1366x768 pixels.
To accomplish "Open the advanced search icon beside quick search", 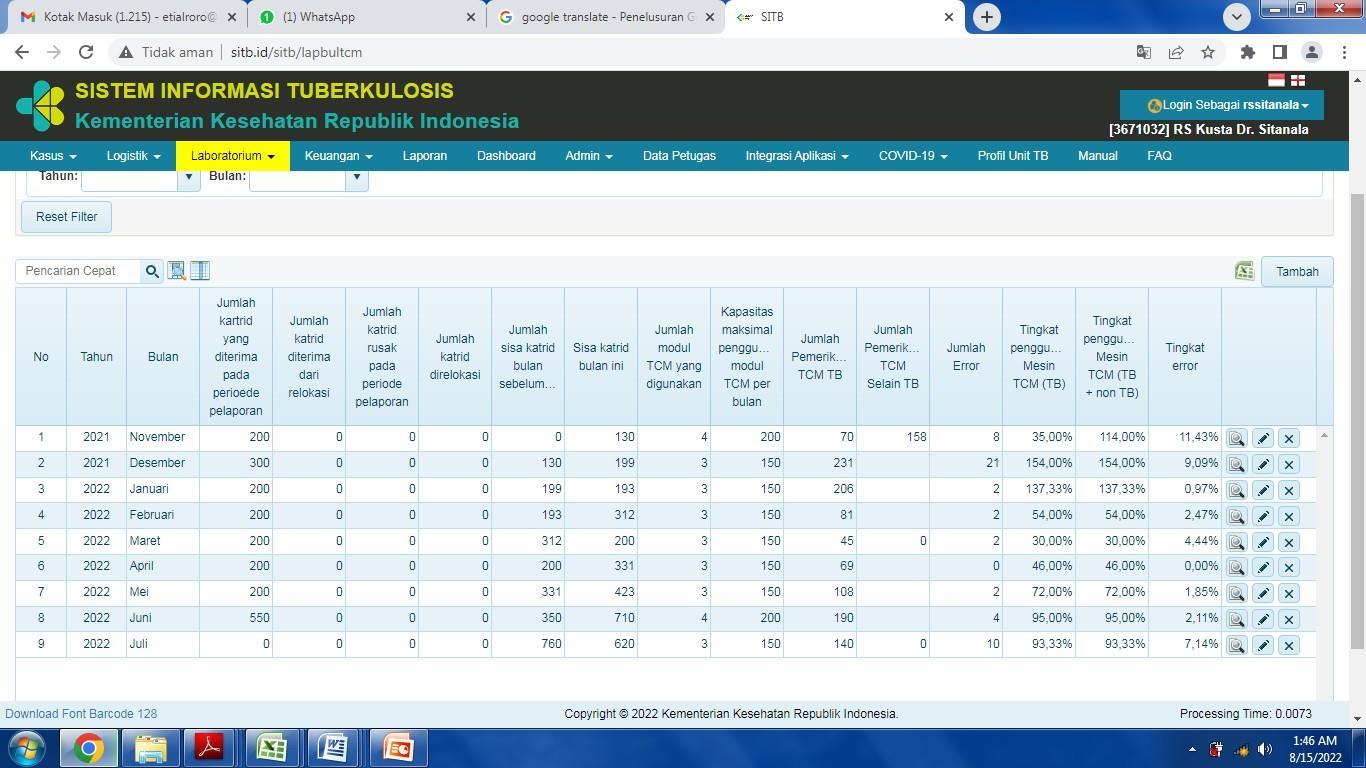I will pos(177,270).
